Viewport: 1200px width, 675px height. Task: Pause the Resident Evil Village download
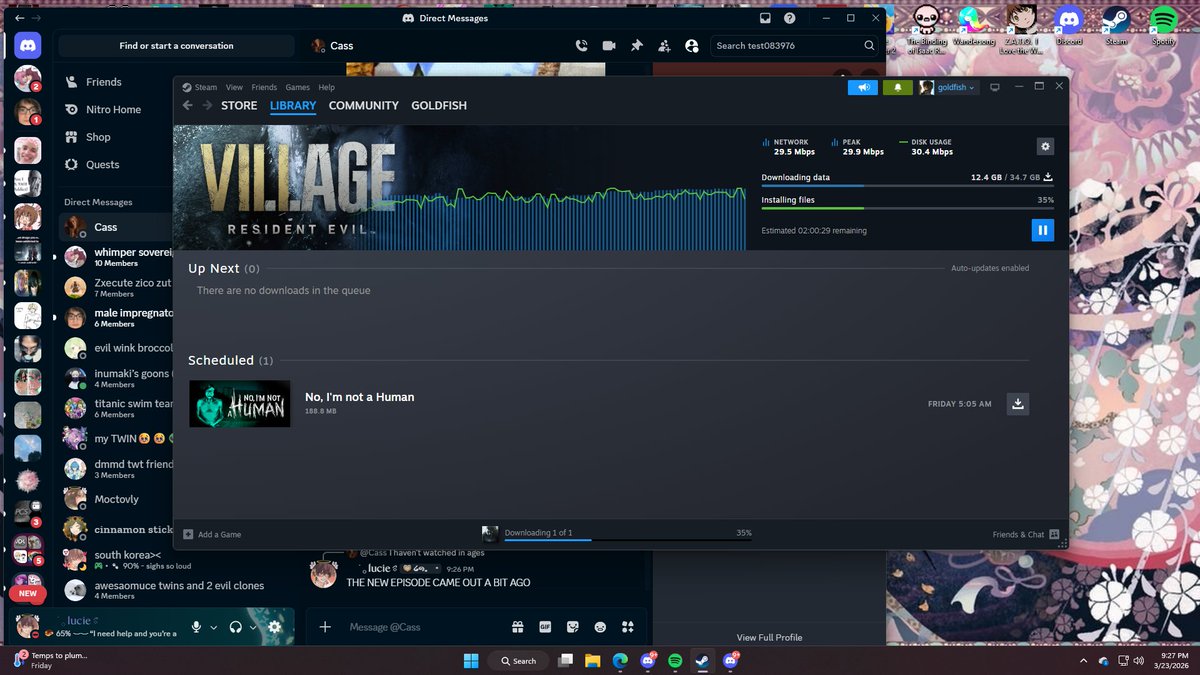tap(1042, 230)
